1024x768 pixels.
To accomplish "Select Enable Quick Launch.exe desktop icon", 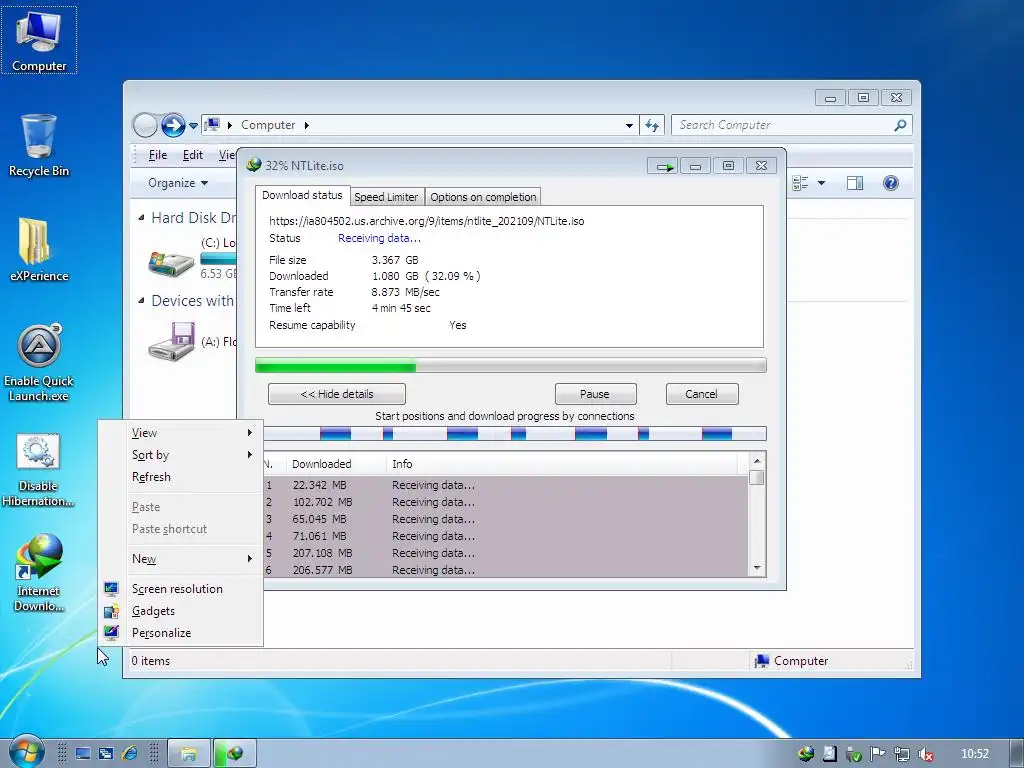I will coord(39,362).
